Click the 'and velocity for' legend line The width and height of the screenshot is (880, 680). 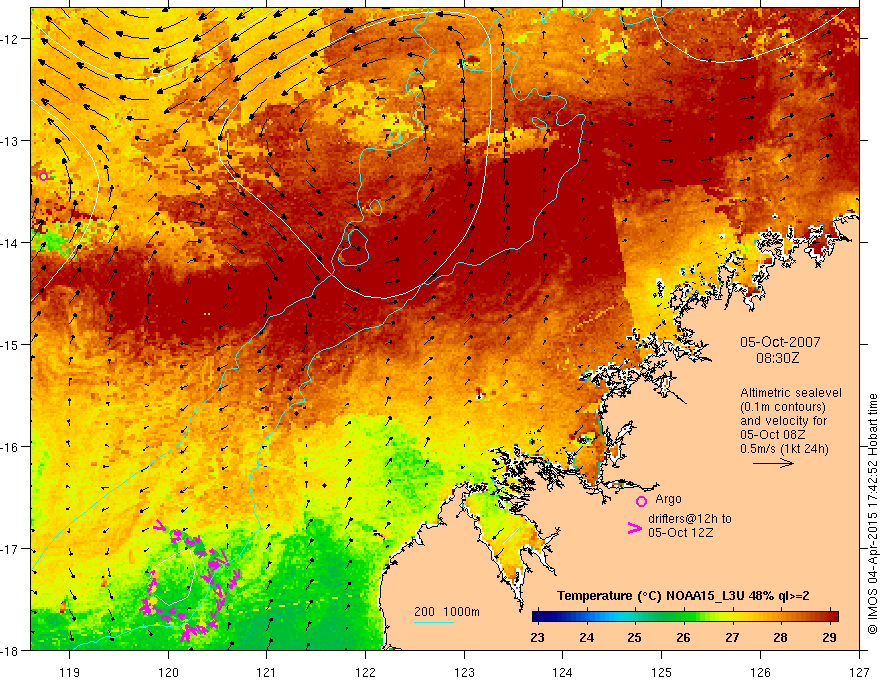[783, 421]
